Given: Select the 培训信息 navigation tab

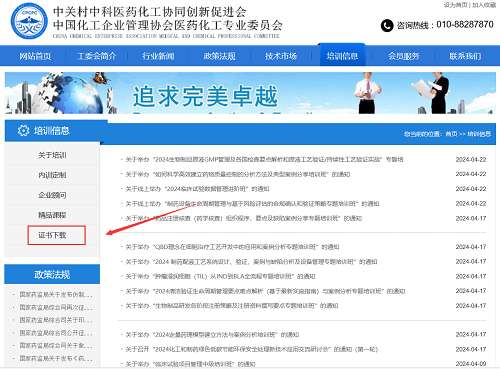Looking at the screenshot, I should tap(342, 56).
